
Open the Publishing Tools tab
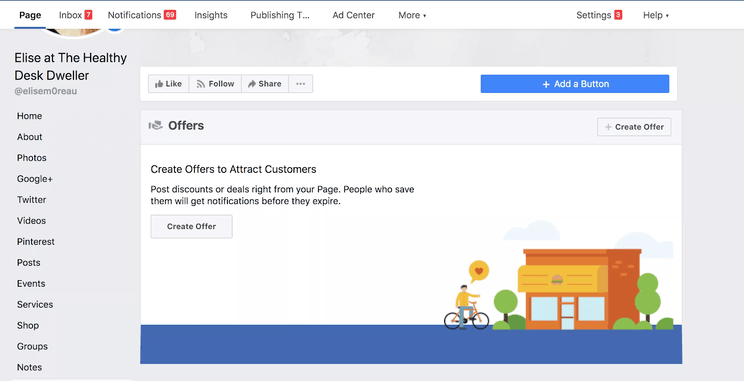(279, 15)
